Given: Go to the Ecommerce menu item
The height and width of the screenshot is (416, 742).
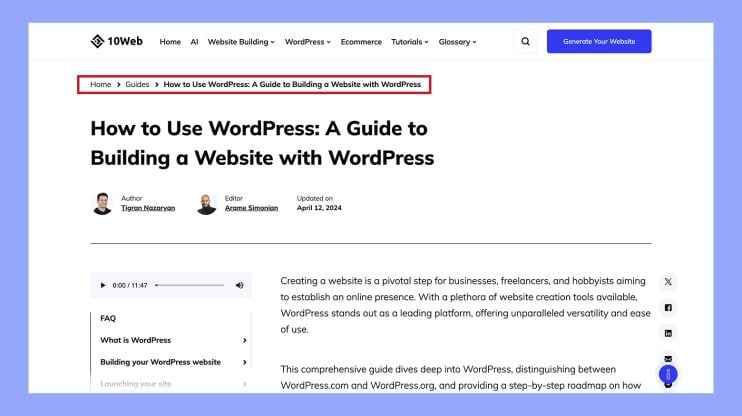Looking at the screenshot, I should coord(361,42).
